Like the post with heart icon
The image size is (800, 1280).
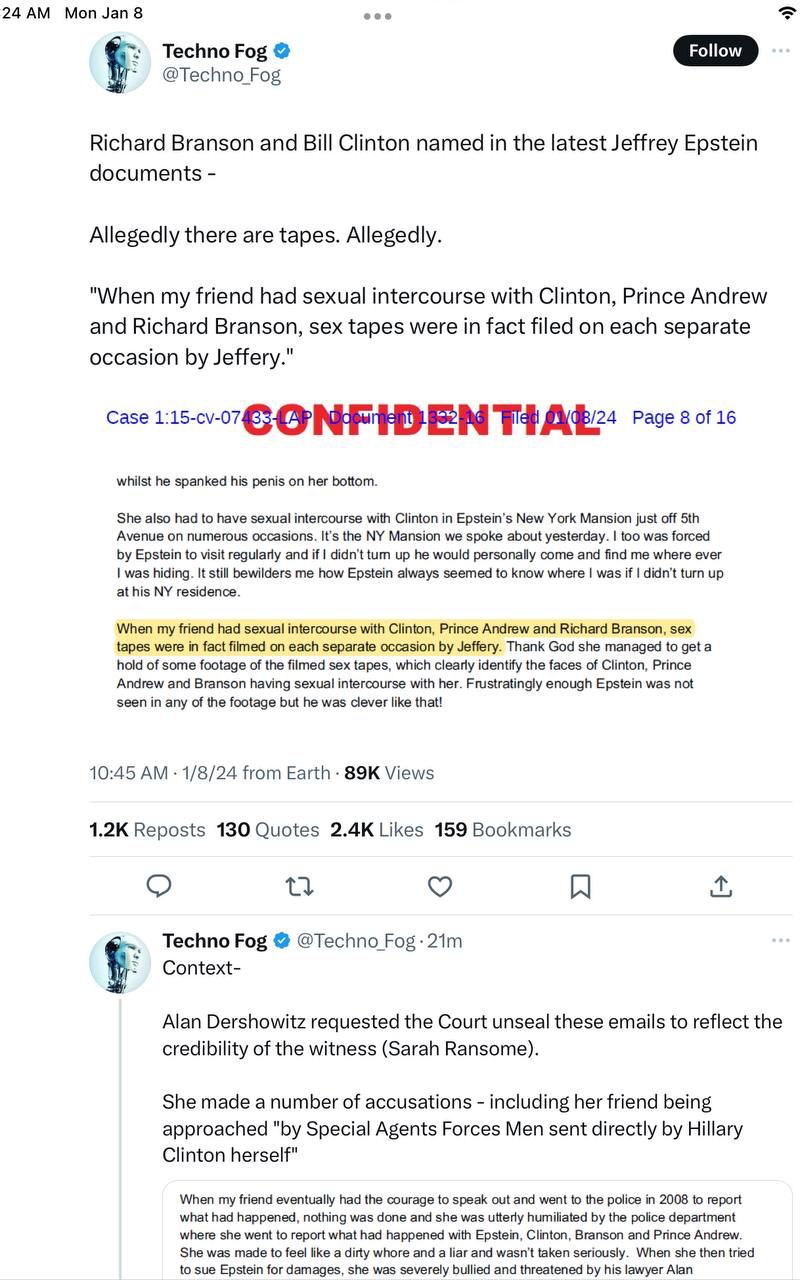point(440,886)
